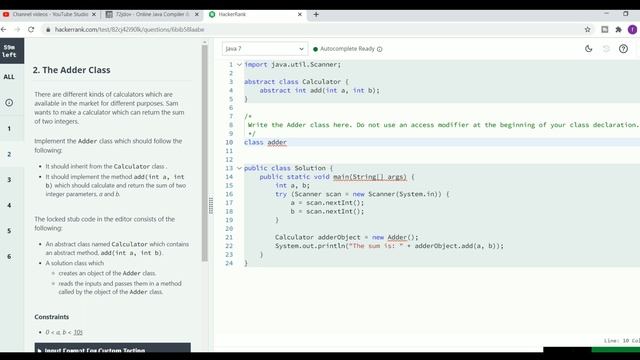Click the panel divider resize handle

pos(211,205)
